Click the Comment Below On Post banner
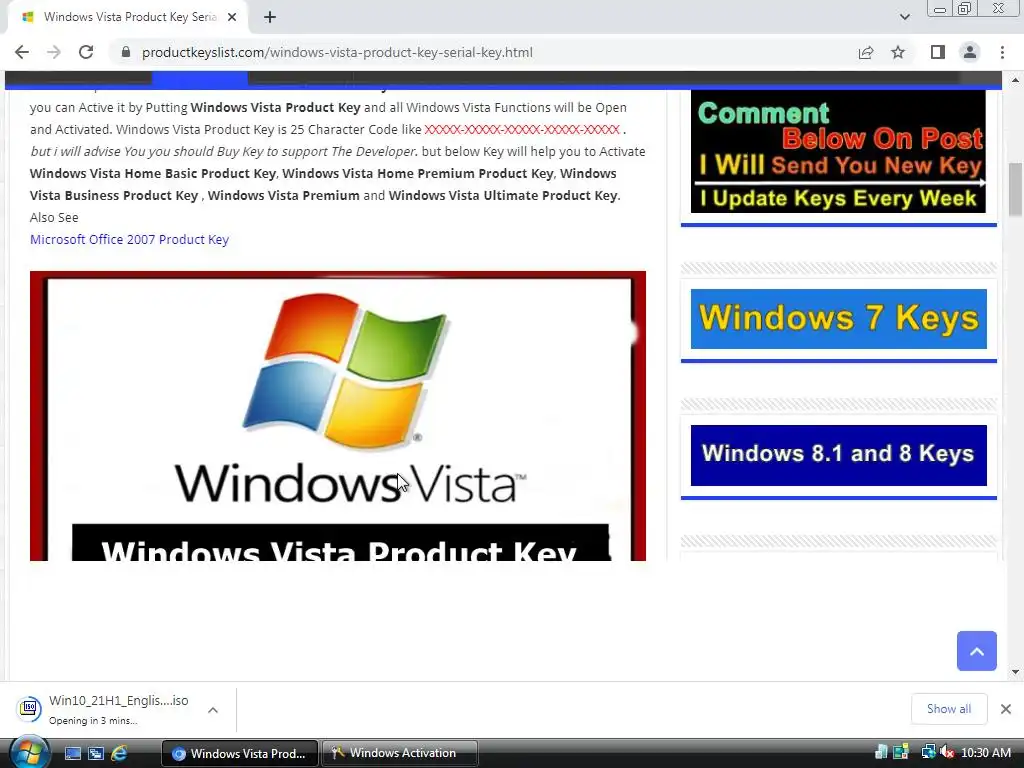The image size is (1024, 768). pyautogui.click(x=839, y=152)
